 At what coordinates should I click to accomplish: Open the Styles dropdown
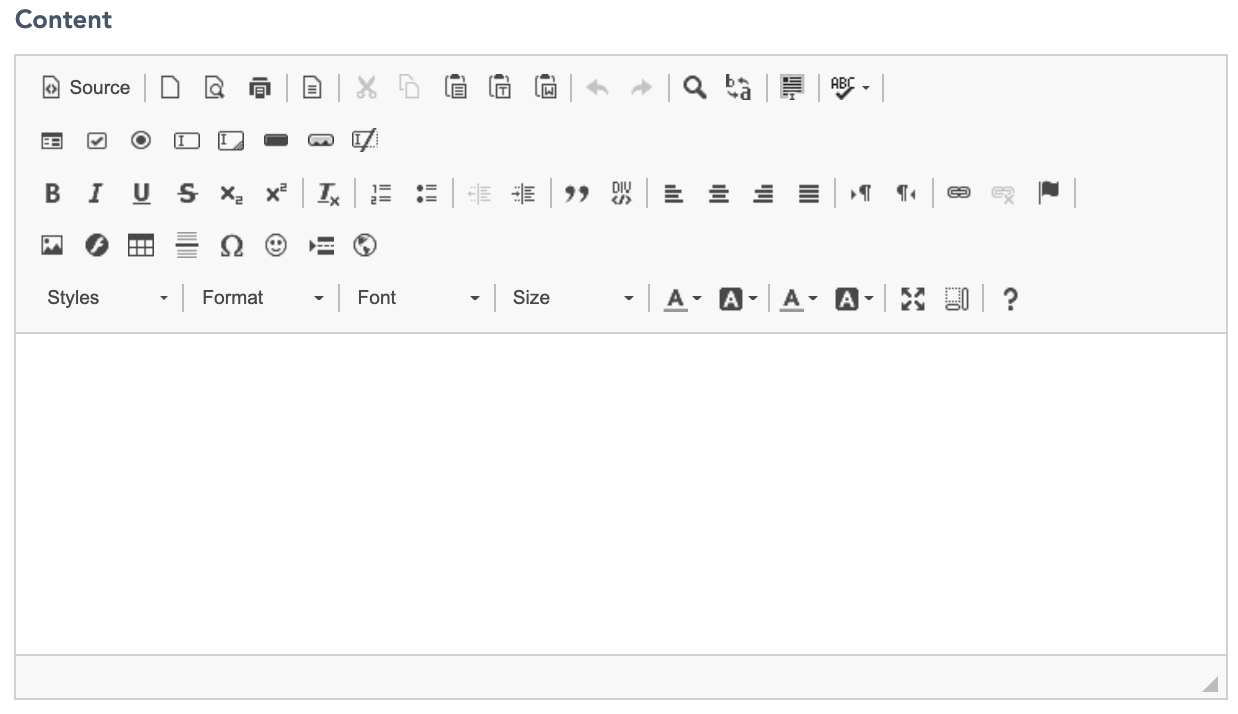tap(107, 298)
